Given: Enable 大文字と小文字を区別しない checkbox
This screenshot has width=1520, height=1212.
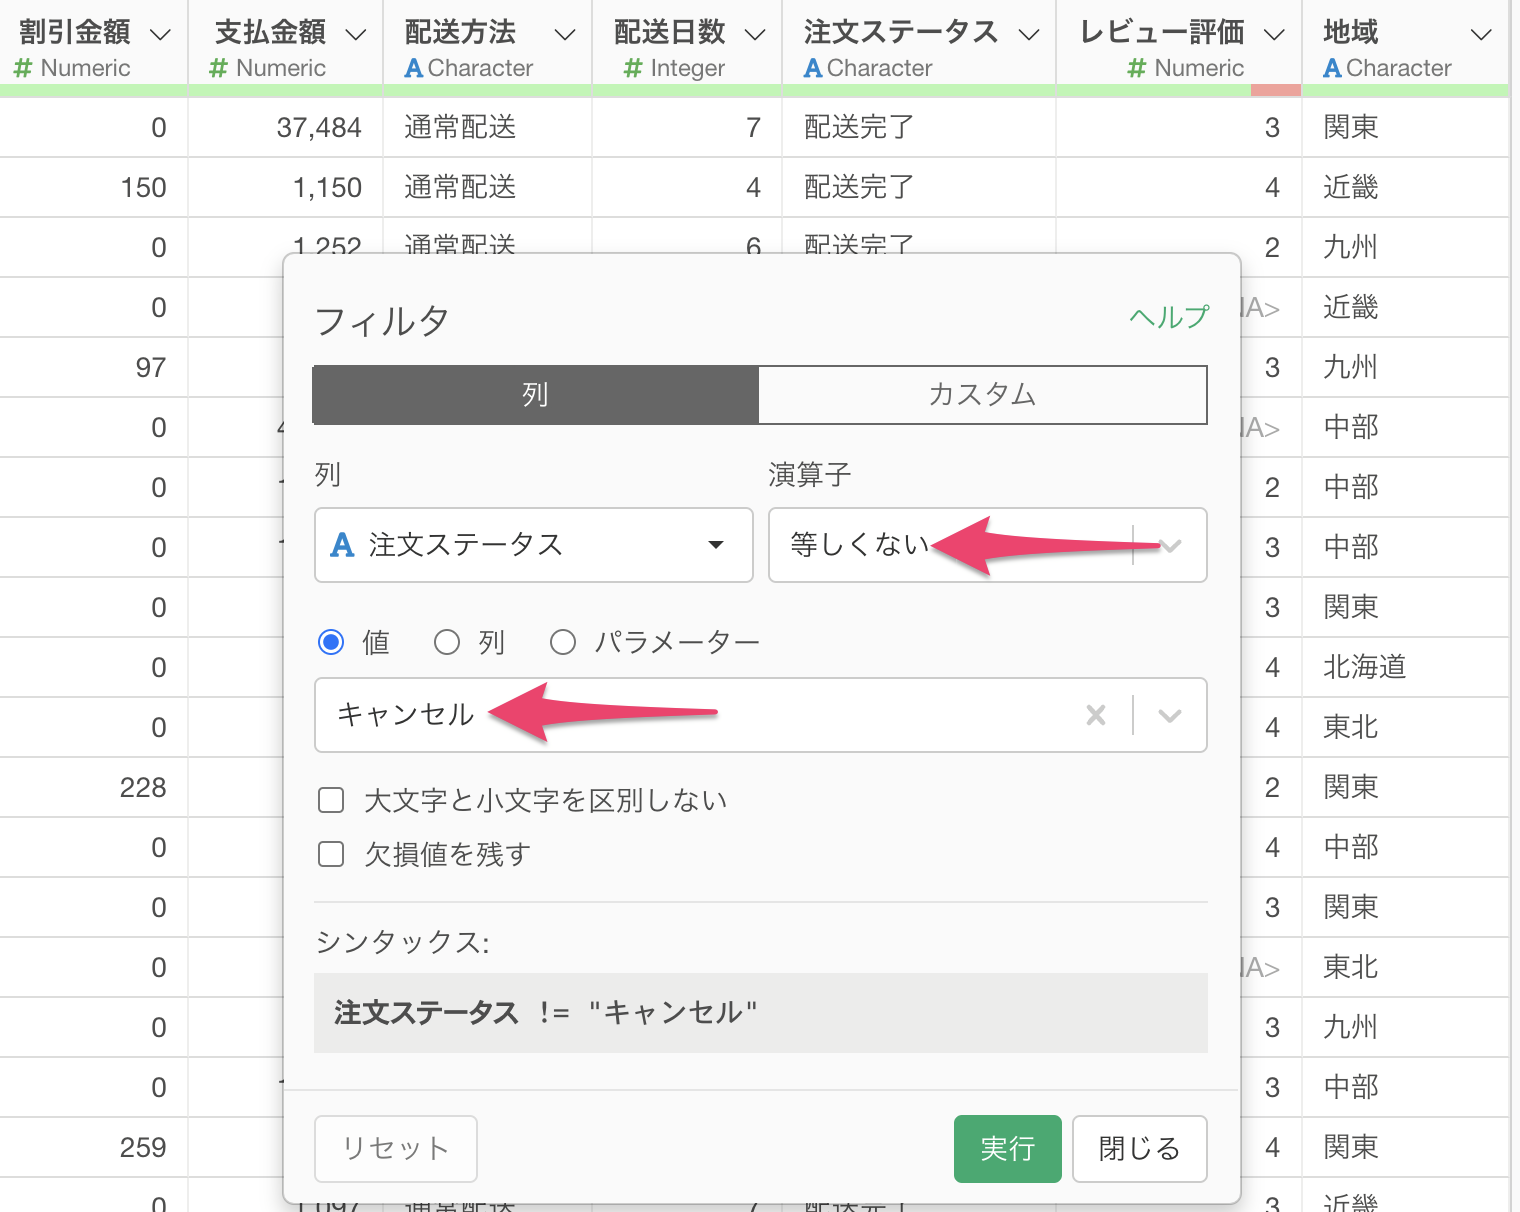Looking at the screenshot, I should [x=331, y=800].
